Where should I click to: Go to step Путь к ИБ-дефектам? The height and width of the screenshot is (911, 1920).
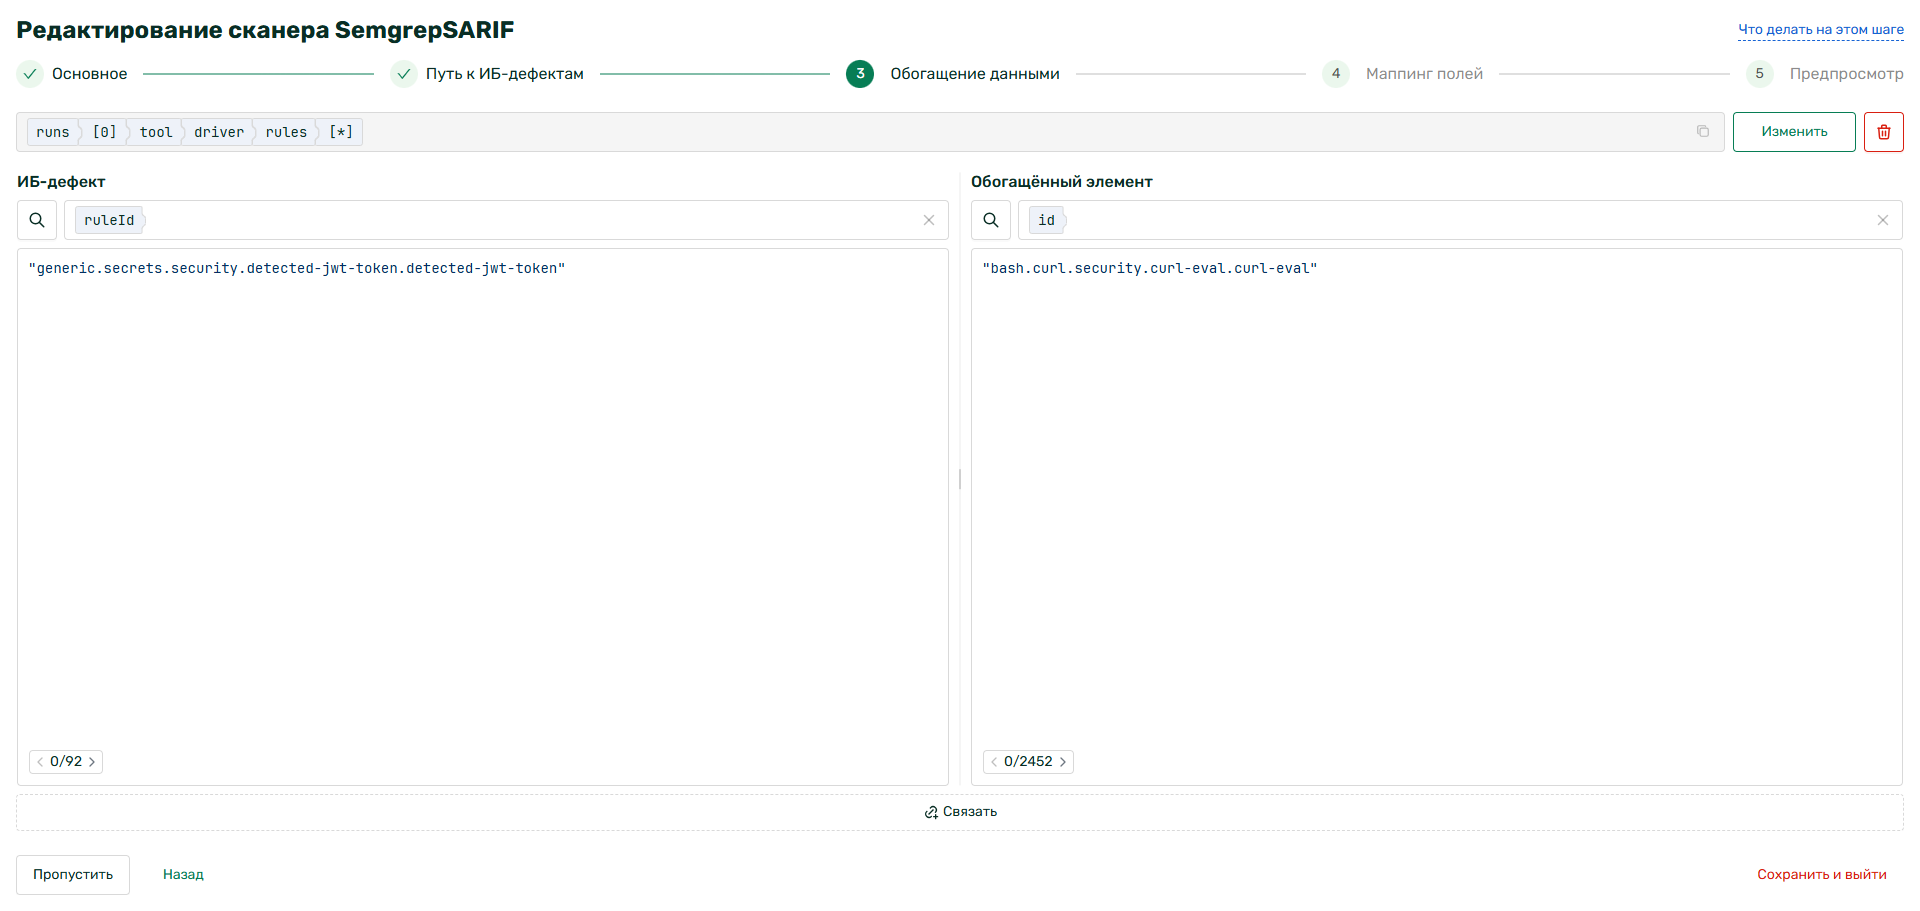tap(487, 74)
